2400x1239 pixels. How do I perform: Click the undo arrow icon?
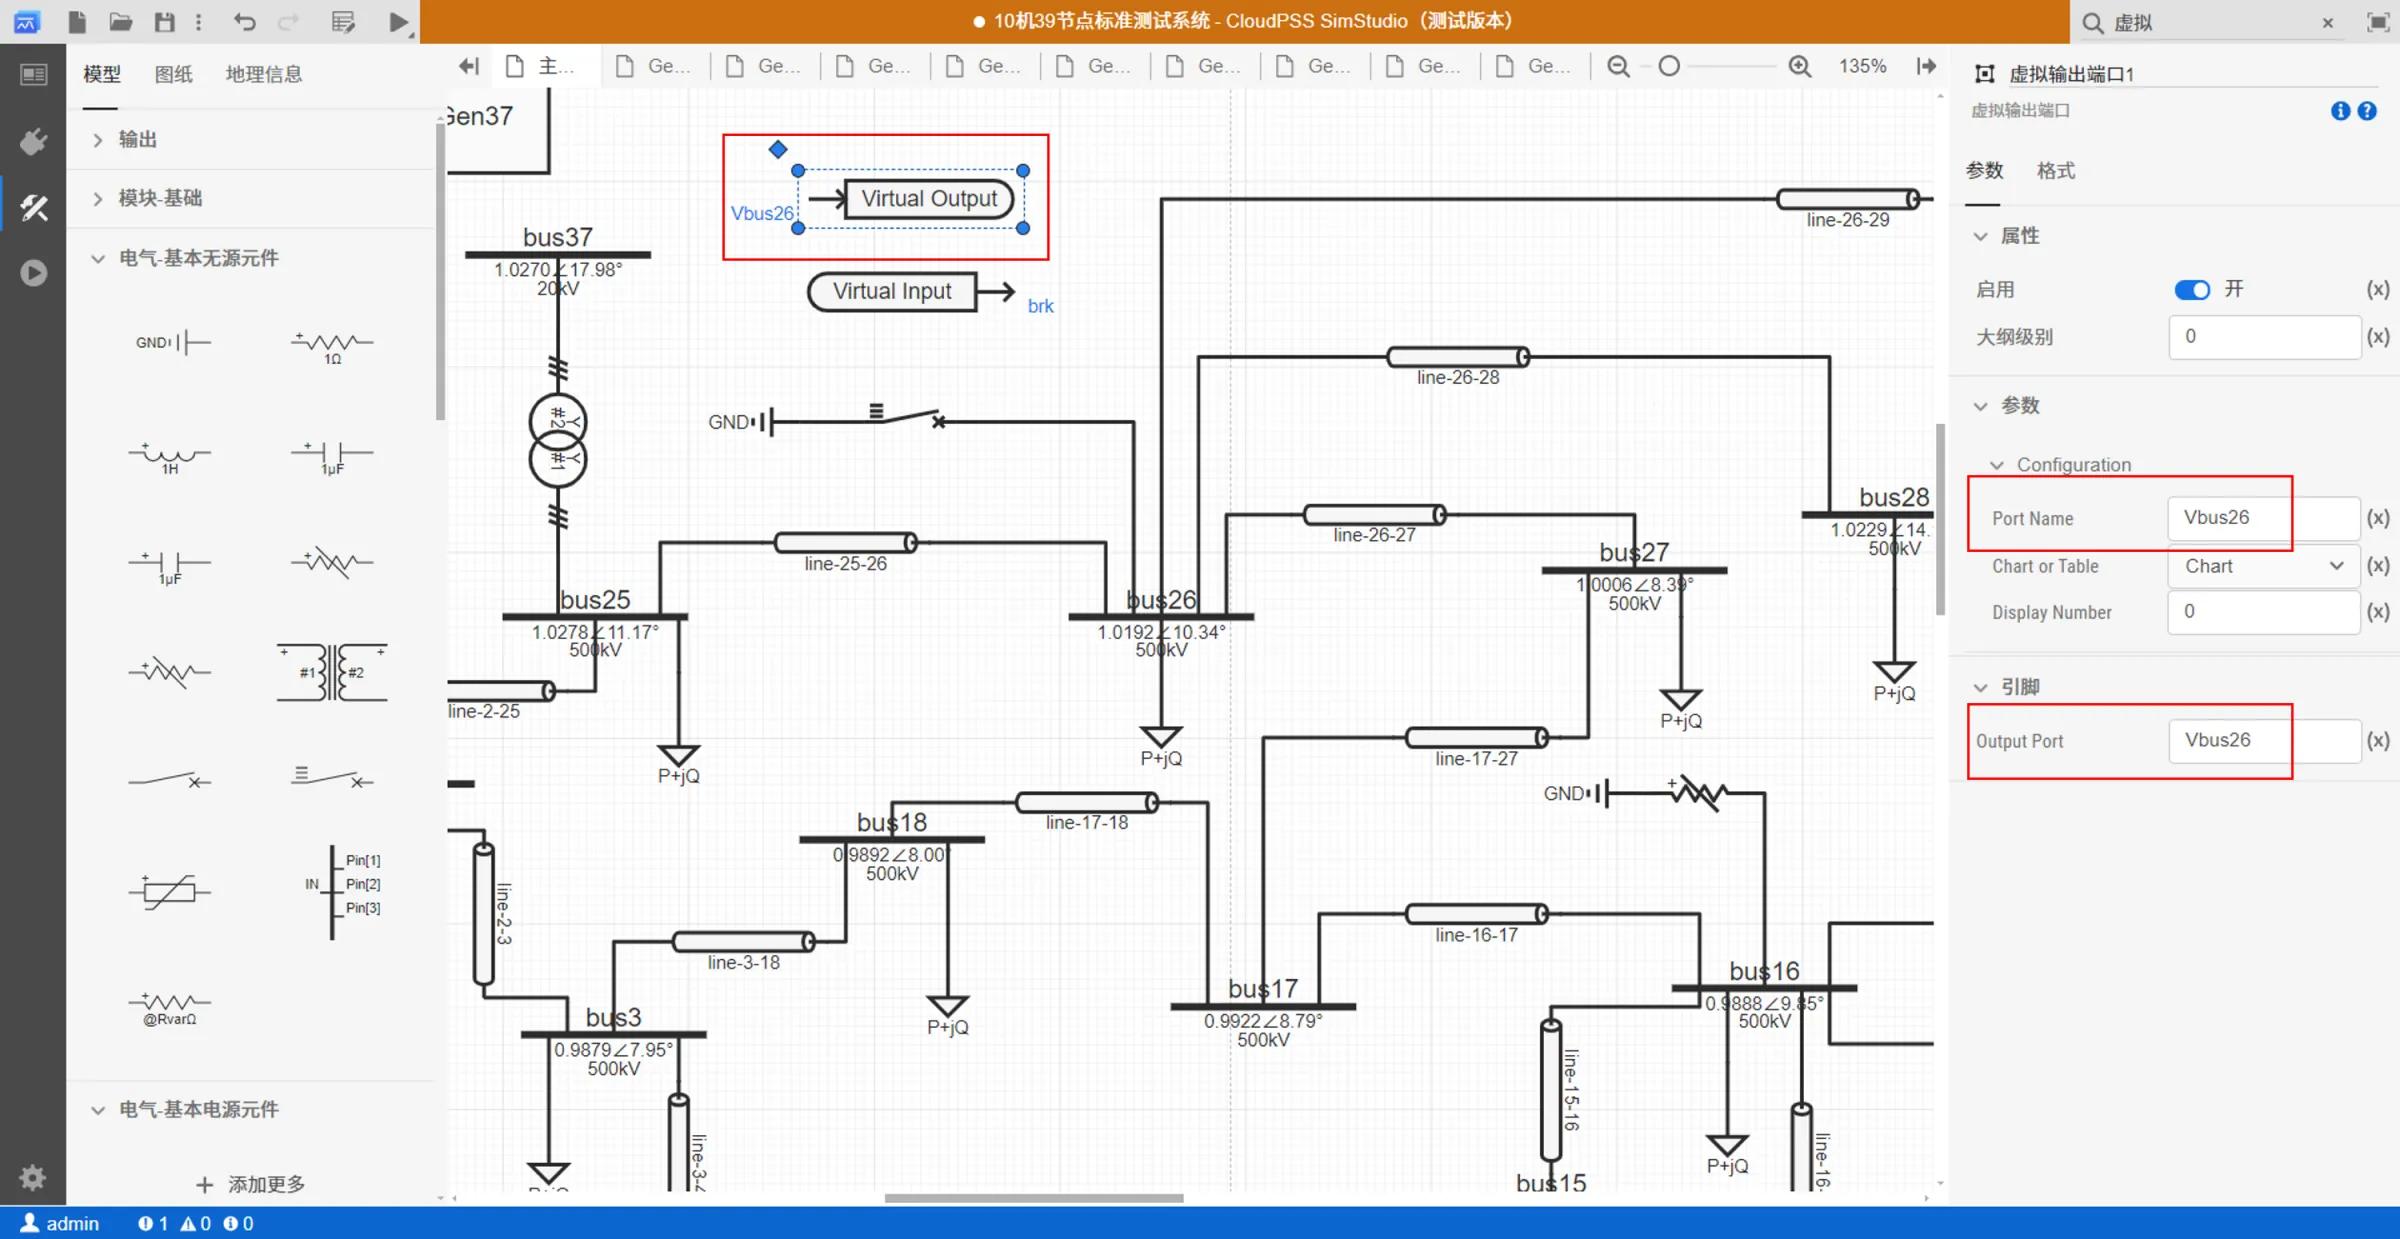(x=245, y=22)
